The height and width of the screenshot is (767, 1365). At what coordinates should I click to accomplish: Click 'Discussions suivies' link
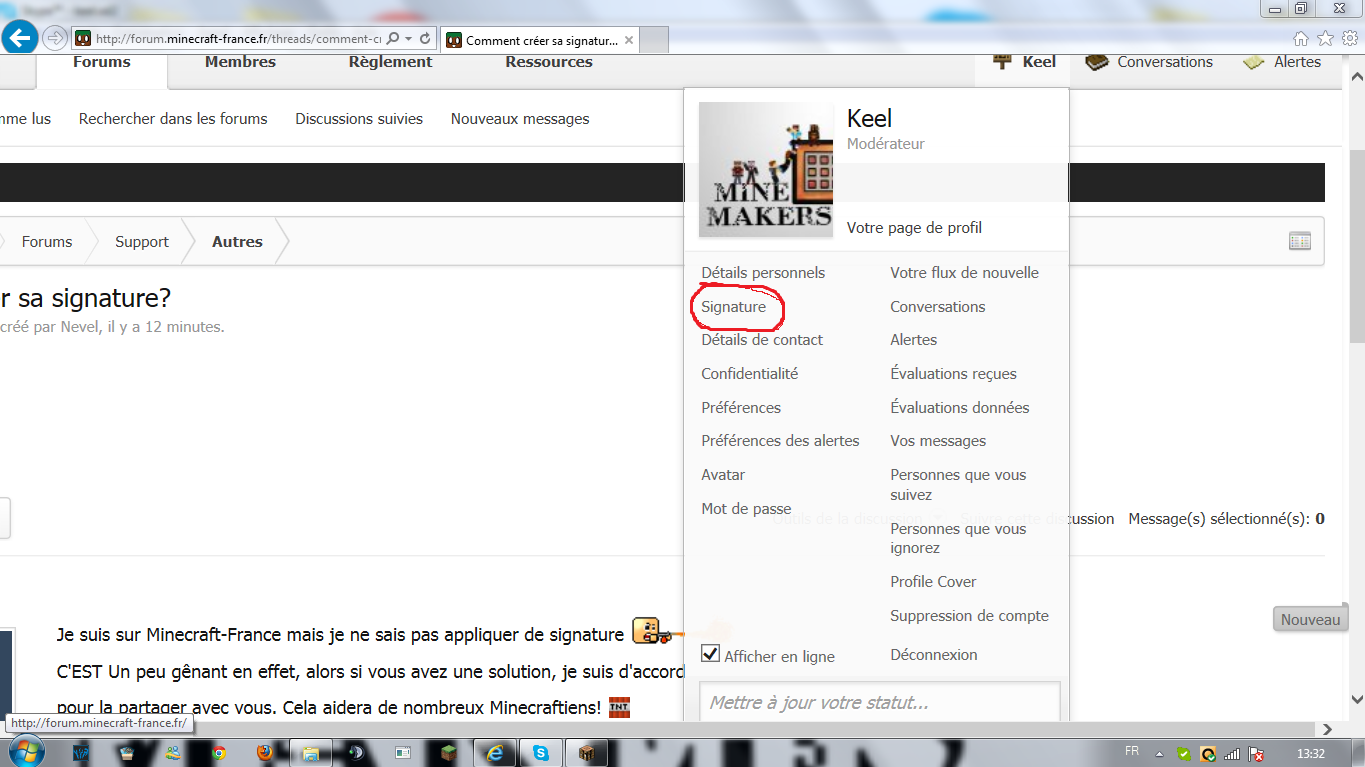click(359, 119)
